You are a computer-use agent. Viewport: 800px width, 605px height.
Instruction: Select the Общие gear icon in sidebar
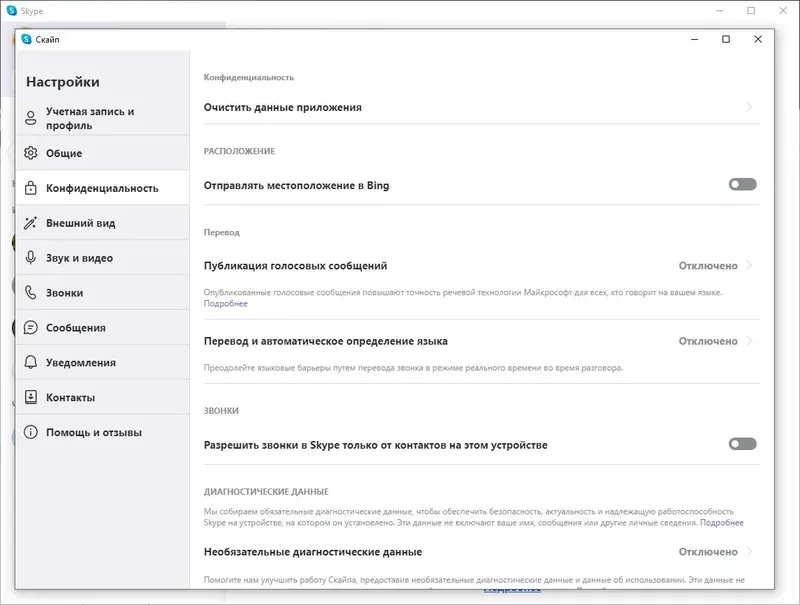[31, 153]
